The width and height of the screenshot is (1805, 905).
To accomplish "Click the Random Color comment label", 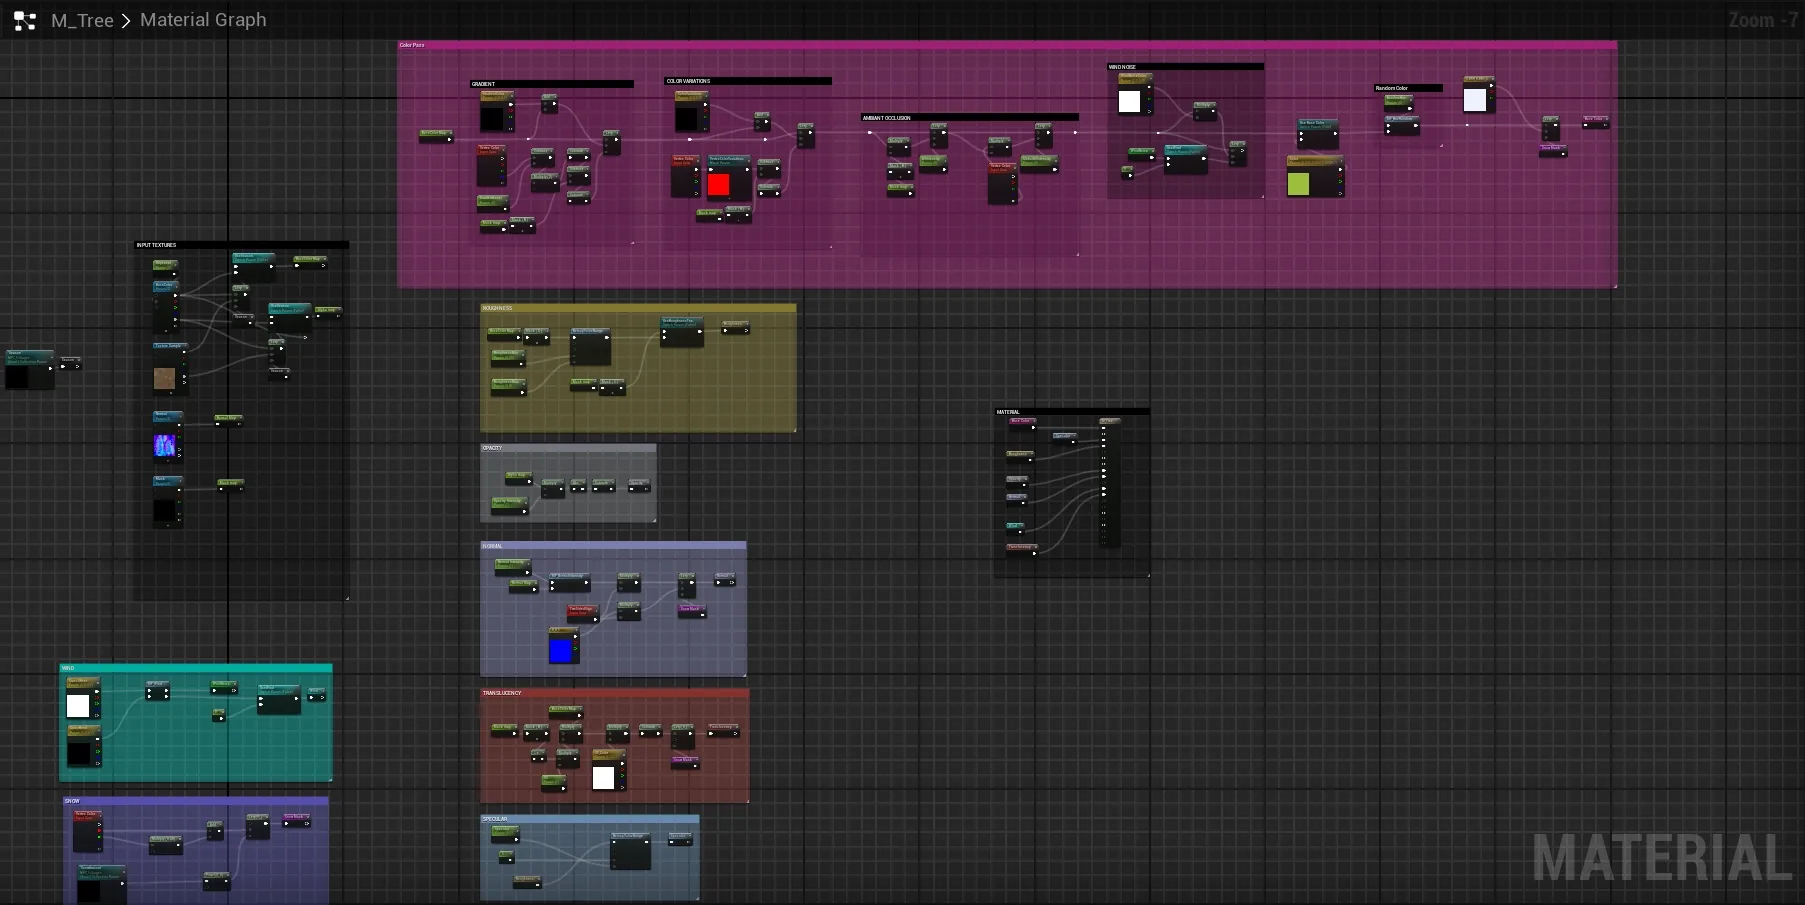I will click(x=1408, y=88).
